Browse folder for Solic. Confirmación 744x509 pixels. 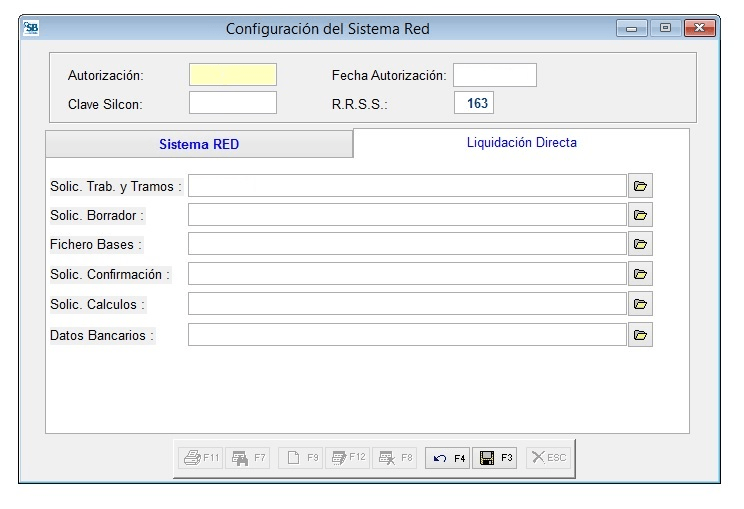coord(640,274)
